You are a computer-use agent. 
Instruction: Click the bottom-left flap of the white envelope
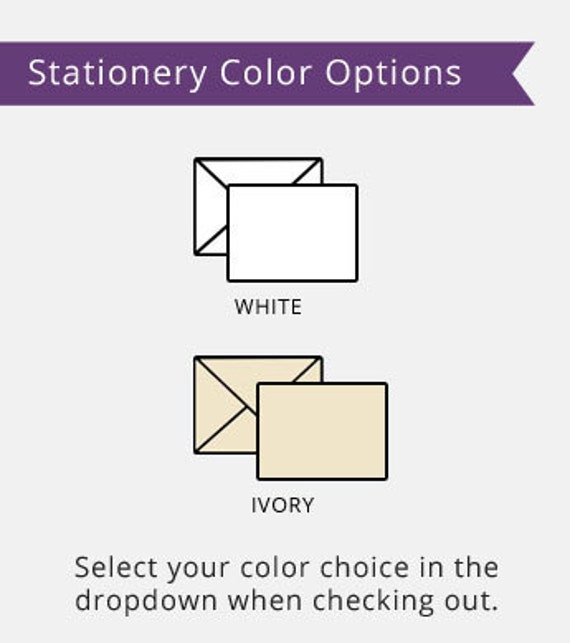point(211,241)
